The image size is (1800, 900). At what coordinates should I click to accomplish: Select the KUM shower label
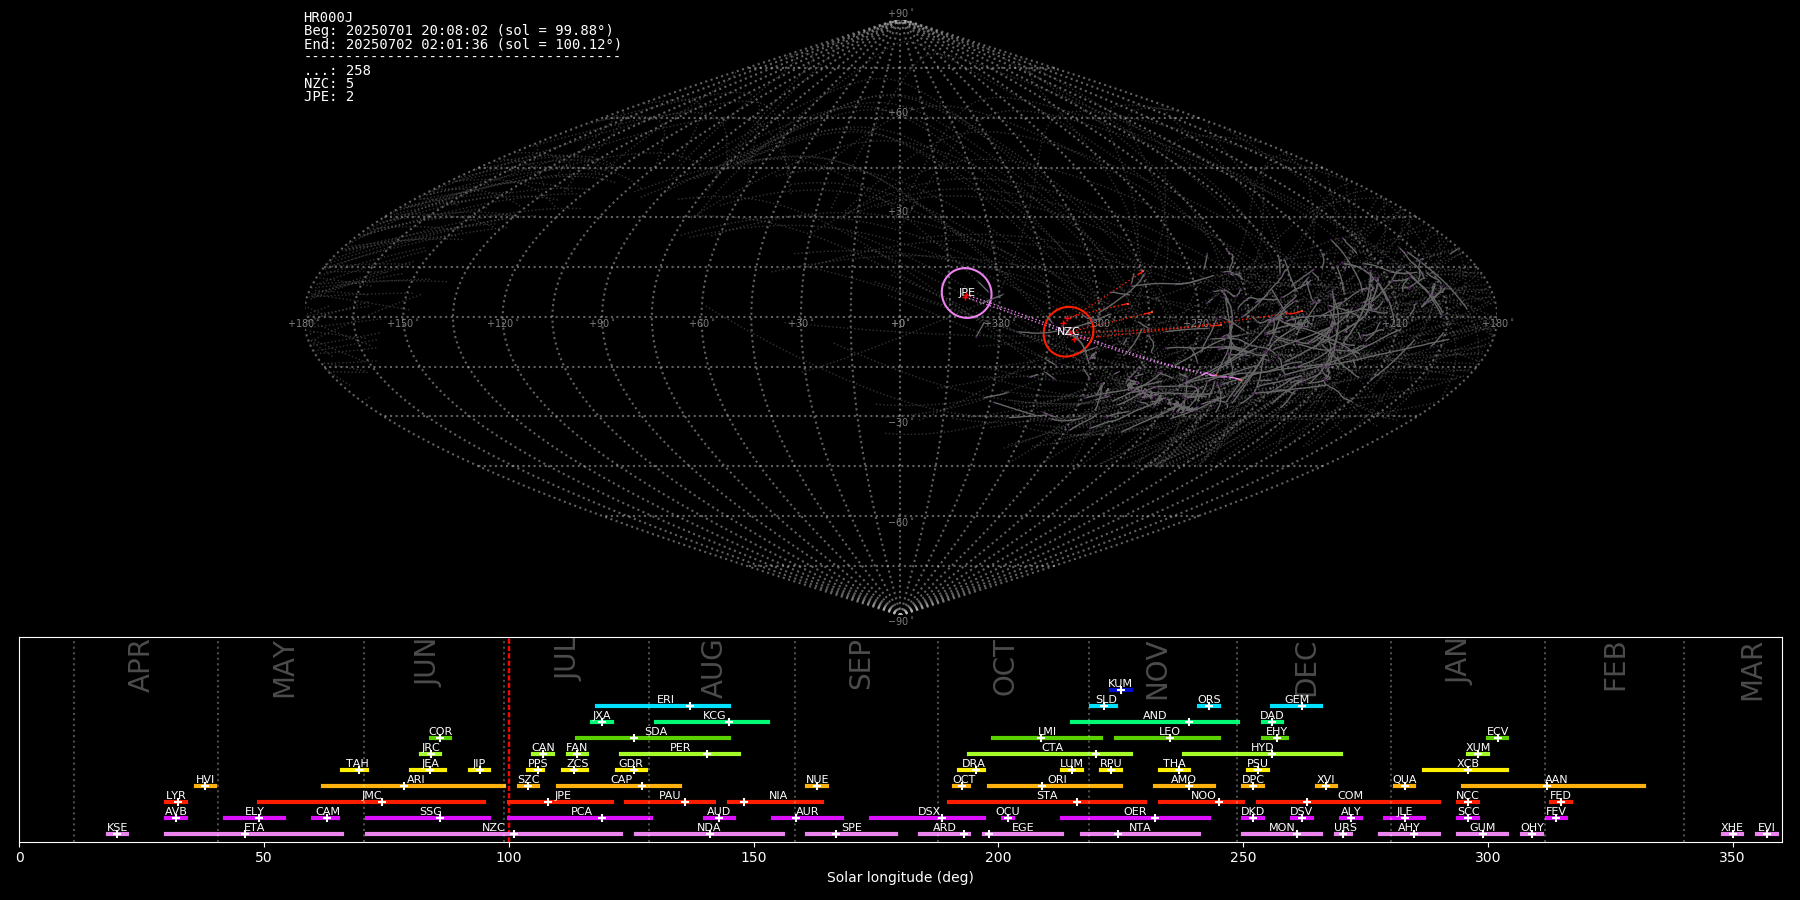(x=1120, y=684)
